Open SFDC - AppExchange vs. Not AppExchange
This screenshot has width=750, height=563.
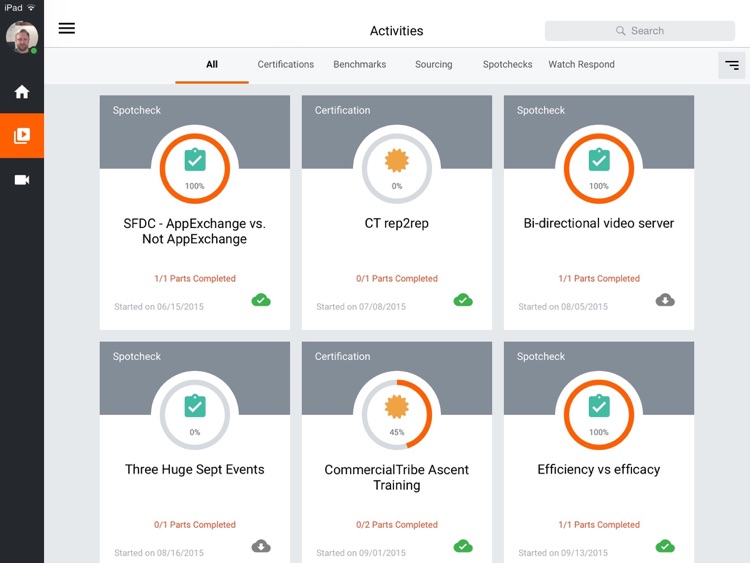click(195, 231)
